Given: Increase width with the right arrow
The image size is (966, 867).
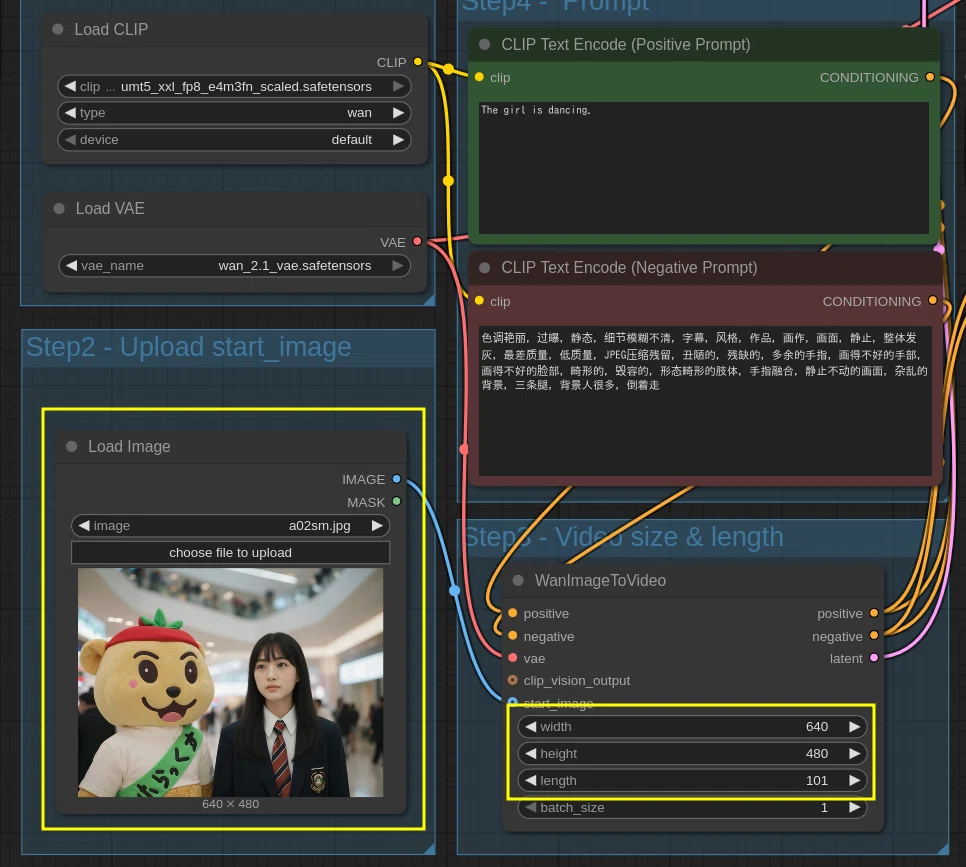Looking at the screenshot, I should coord(854,727).
